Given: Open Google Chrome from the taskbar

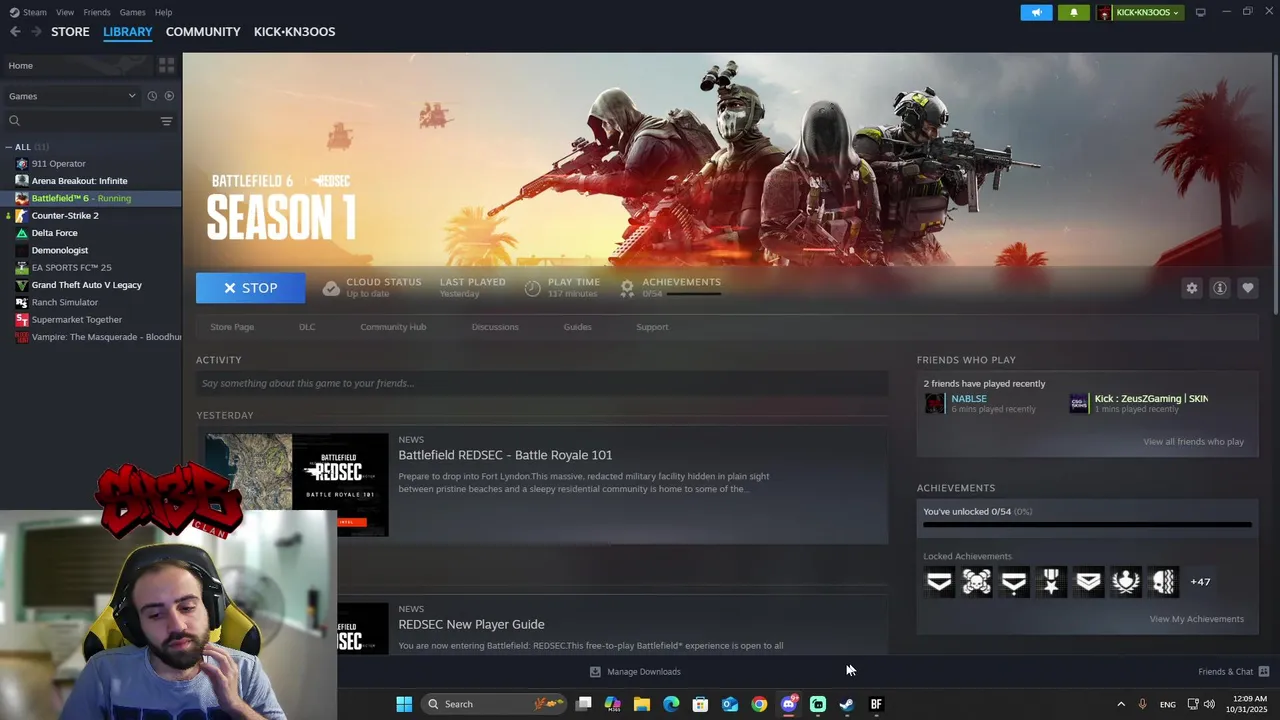Looking at the screenshot, I should click(759, 704).
